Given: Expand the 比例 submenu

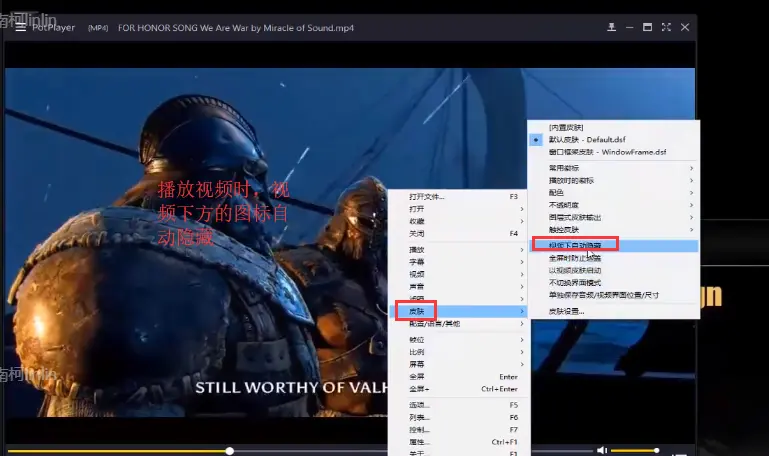Looking at the screenshot, I should point(458,352).
